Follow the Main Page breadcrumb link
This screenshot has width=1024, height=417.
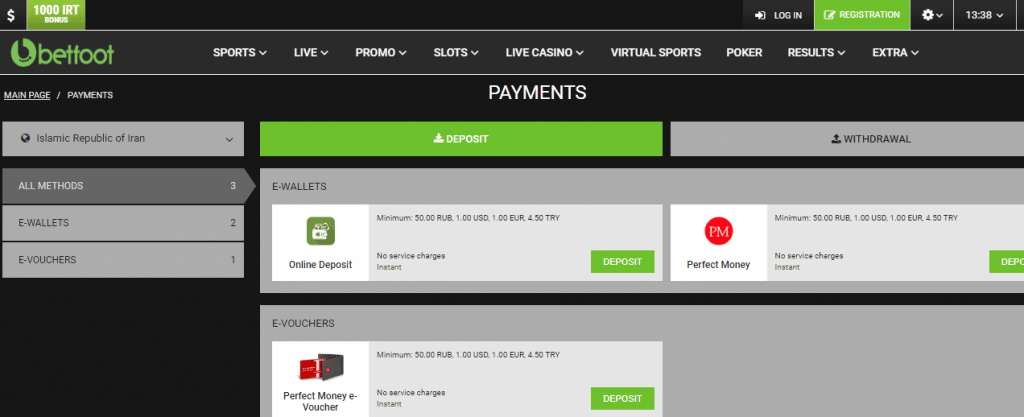(x=27, y=95)
